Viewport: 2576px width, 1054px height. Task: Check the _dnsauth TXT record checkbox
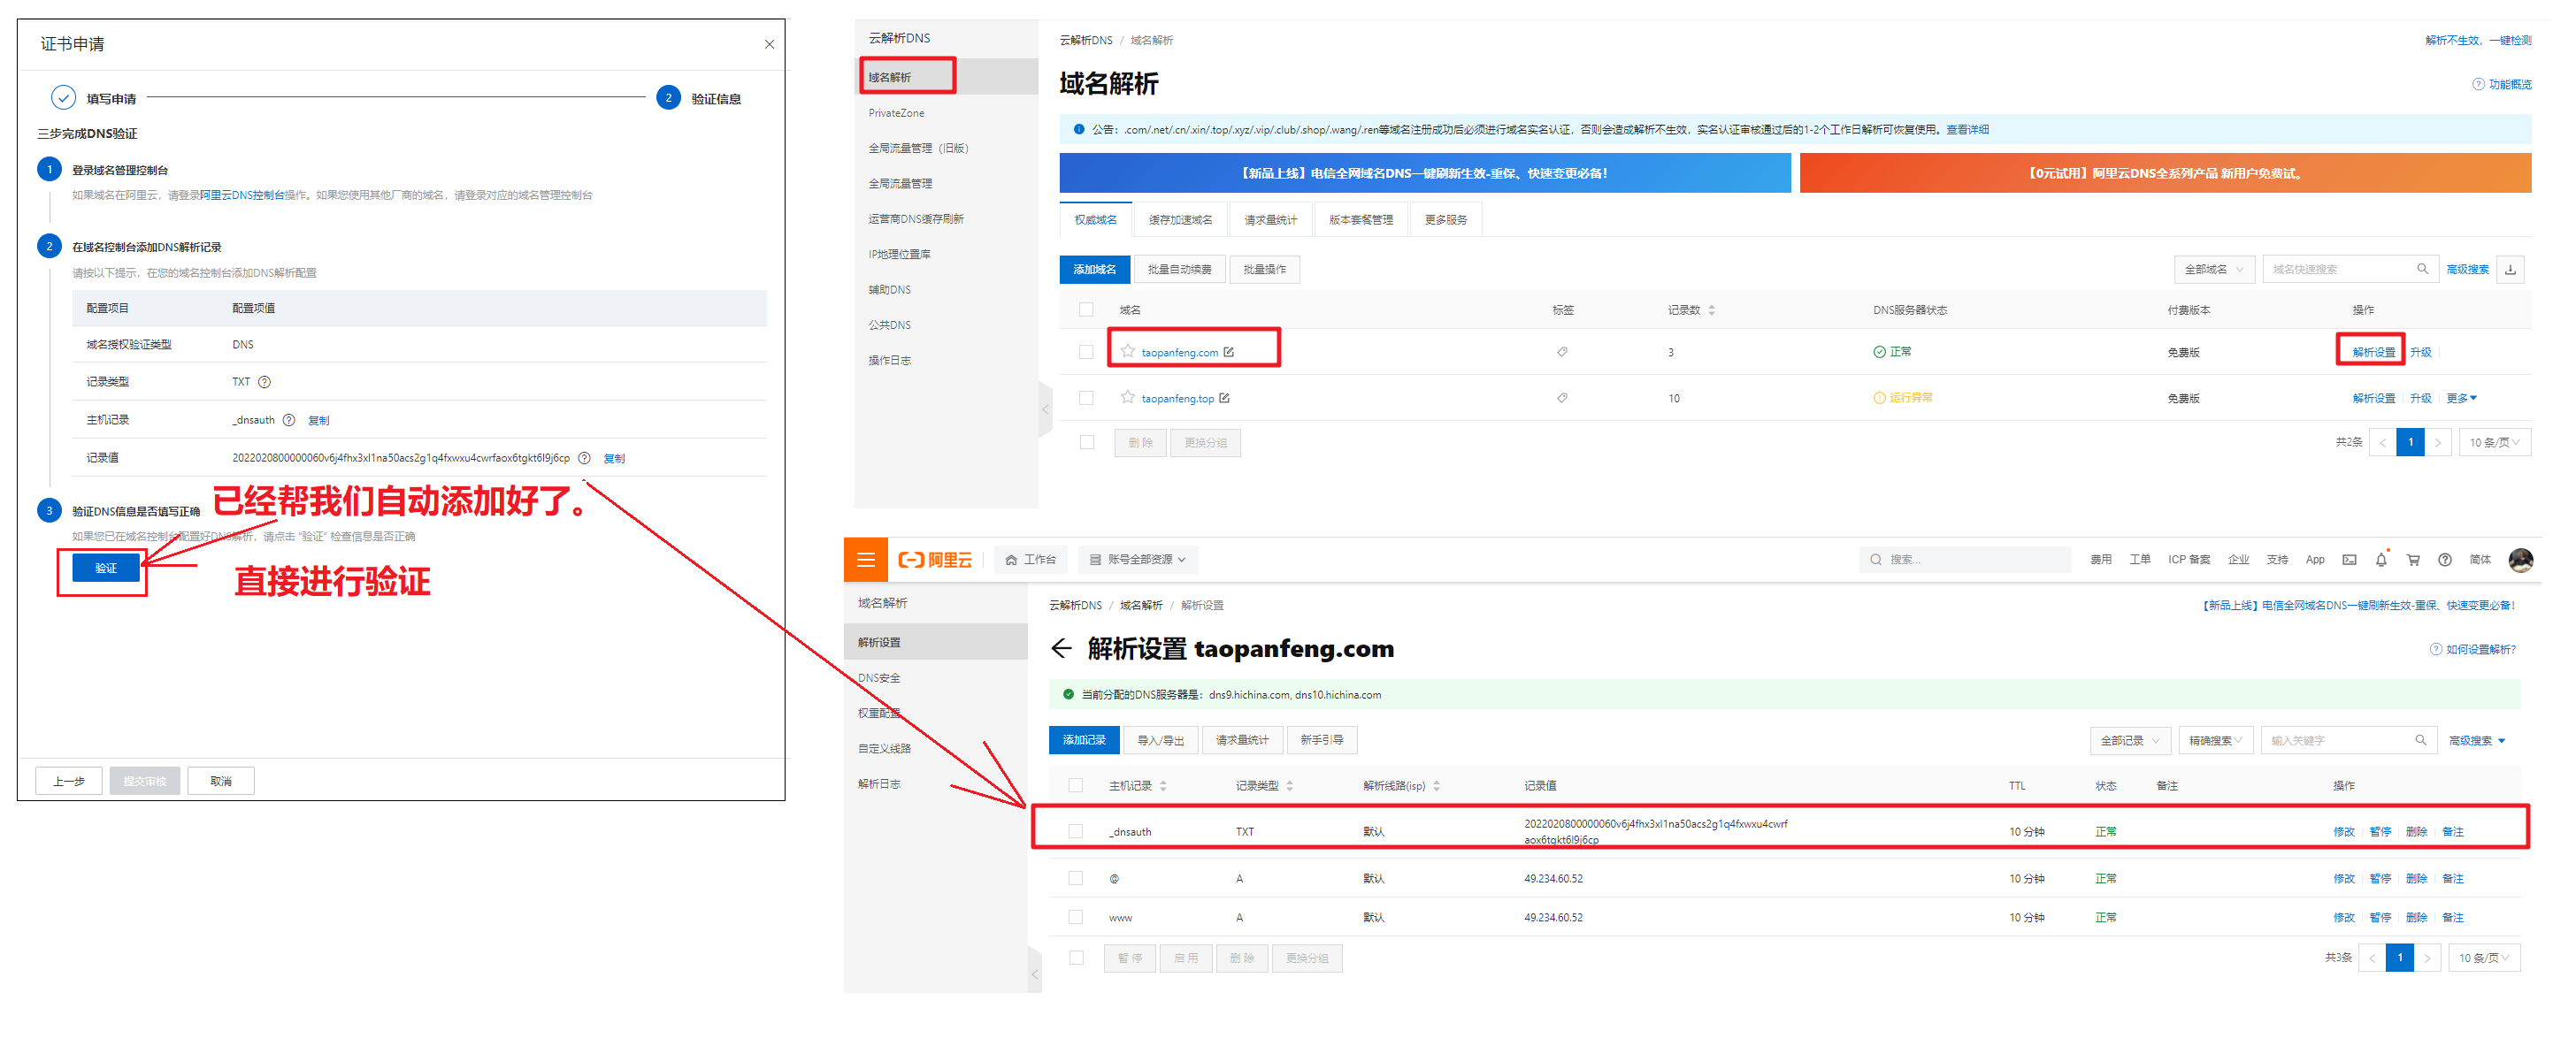[1075, 831]
